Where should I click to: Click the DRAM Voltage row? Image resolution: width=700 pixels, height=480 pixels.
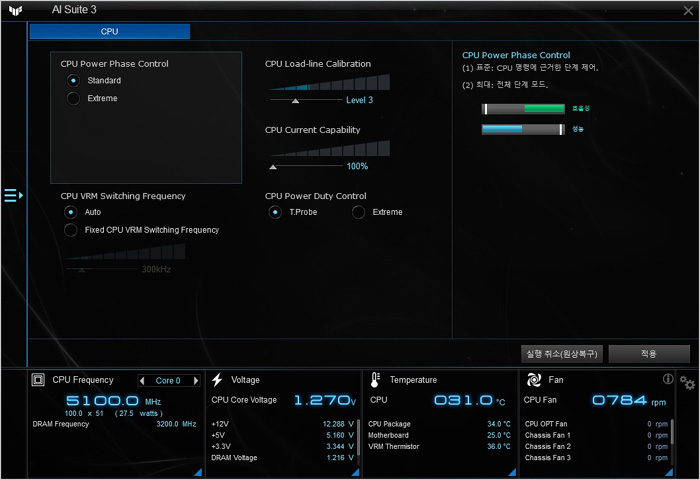(x=283, y=457)
